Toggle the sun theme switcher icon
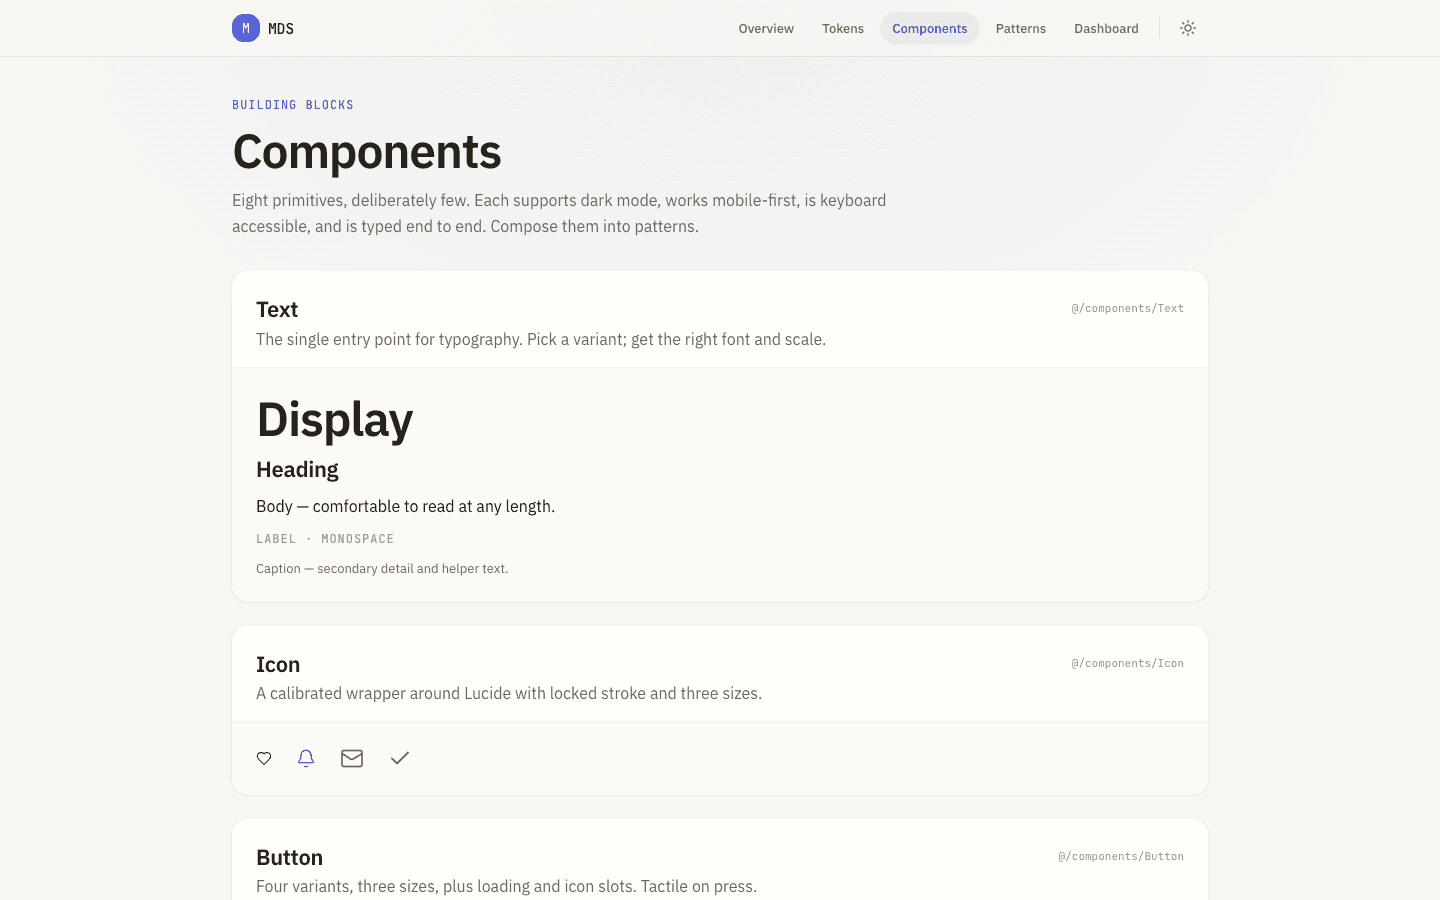 pos(1188,28)
